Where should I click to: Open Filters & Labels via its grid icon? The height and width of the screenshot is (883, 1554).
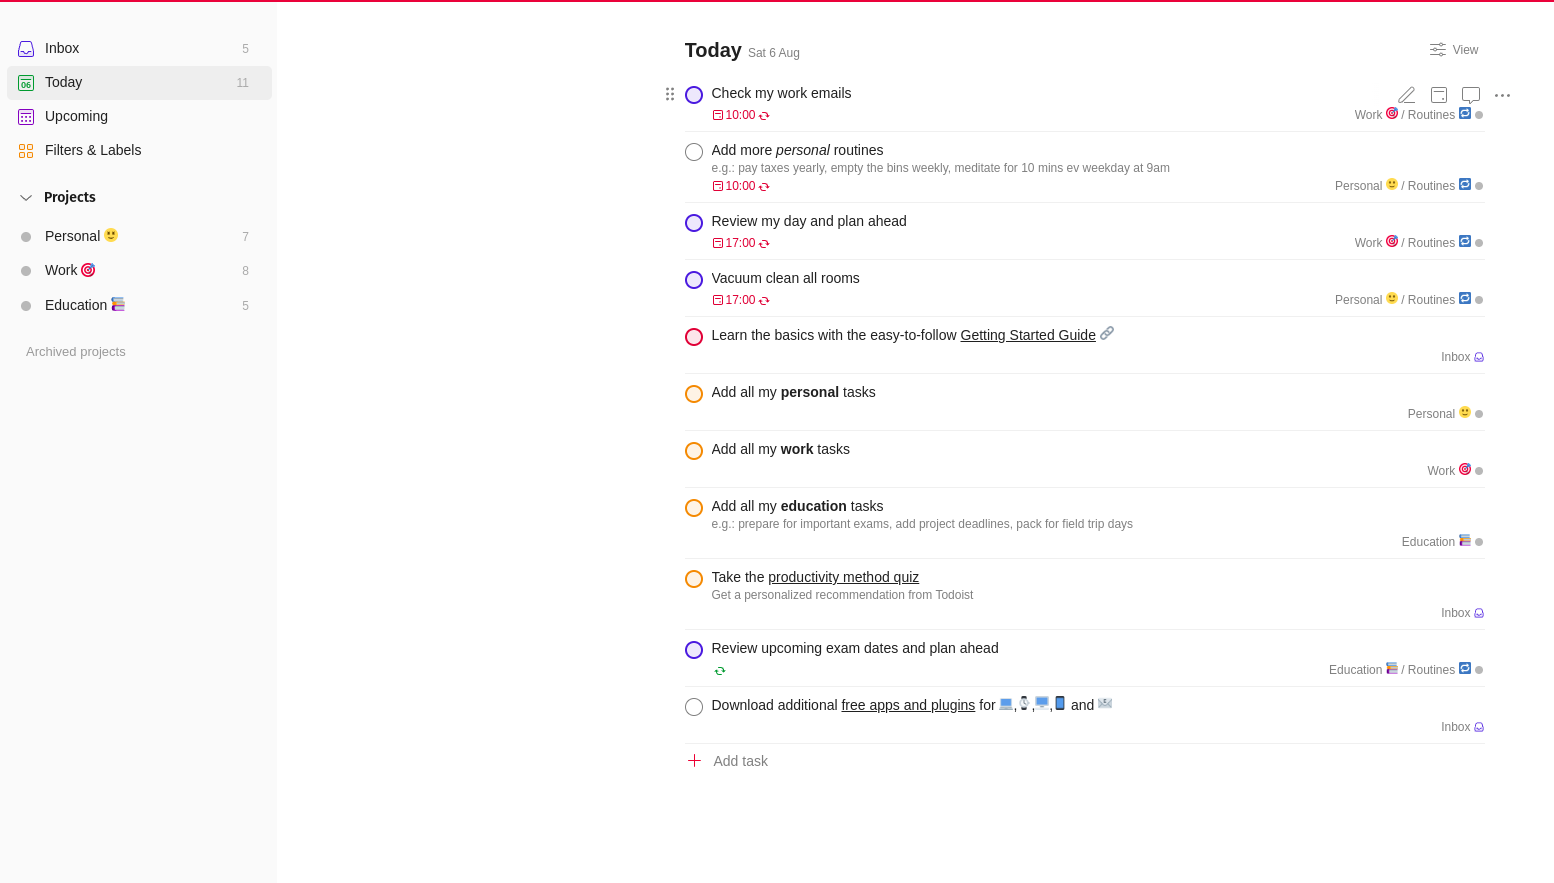(25, 150)
